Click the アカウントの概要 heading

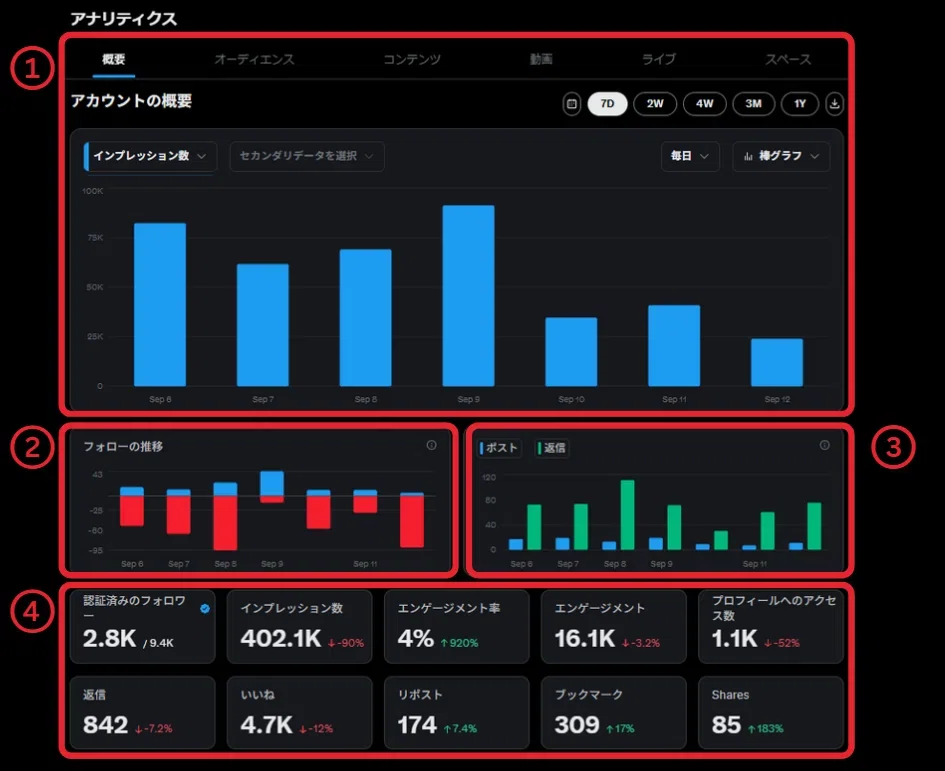131,101
